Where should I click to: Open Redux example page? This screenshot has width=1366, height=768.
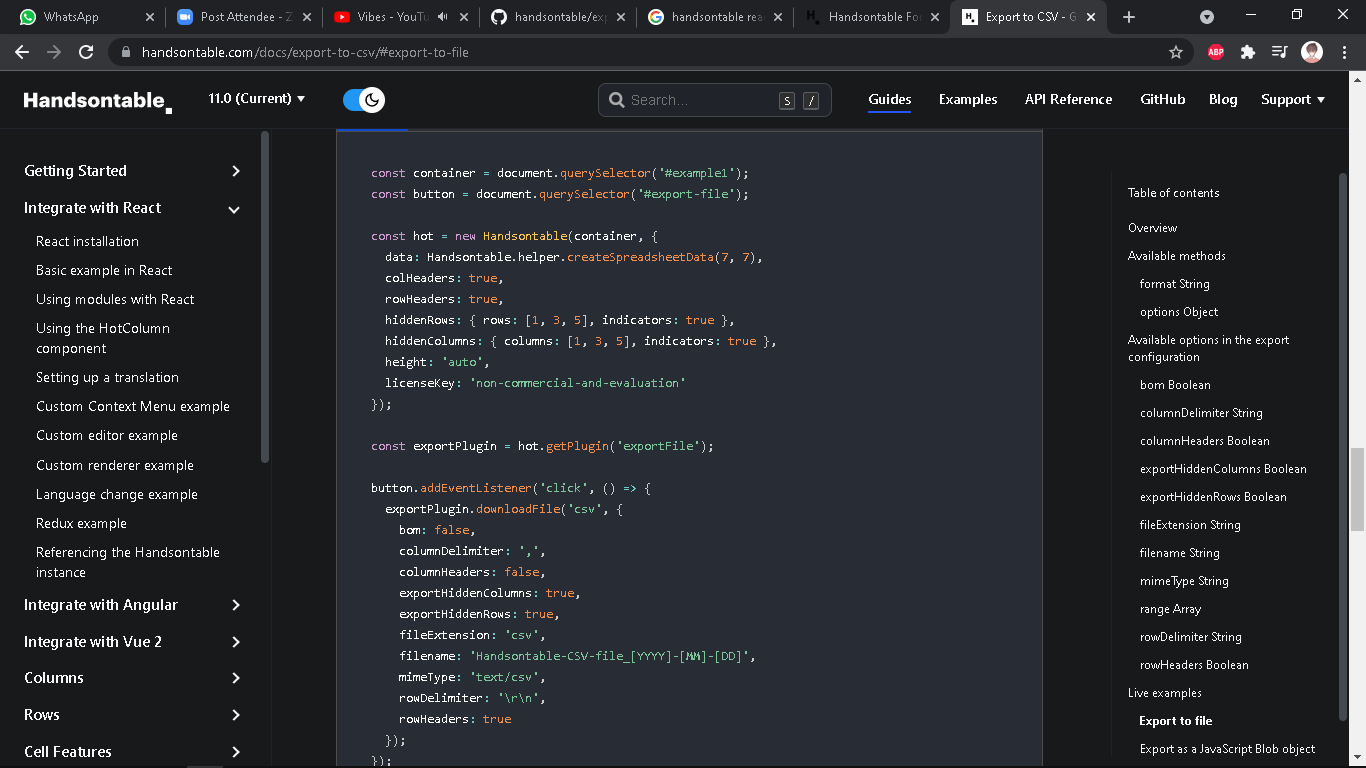pyautogui.click(x=81, y=523)
